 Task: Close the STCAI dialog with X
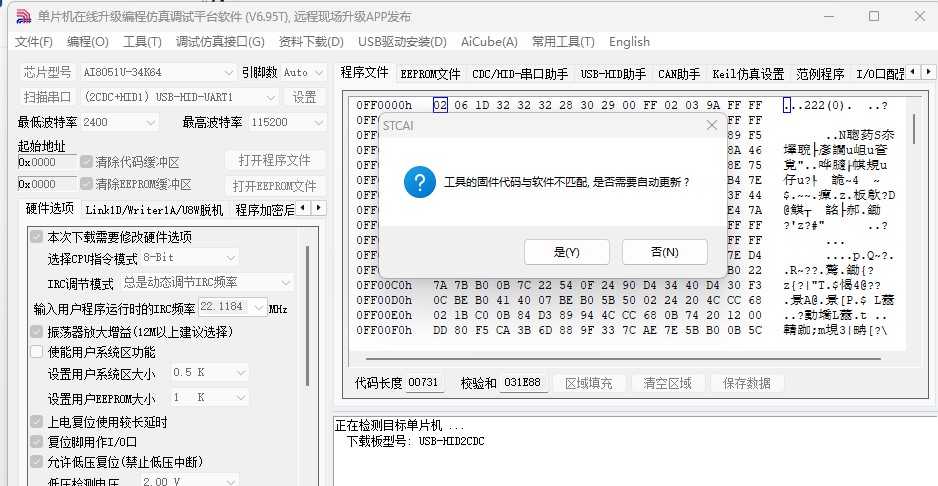(x=711, y=126)
